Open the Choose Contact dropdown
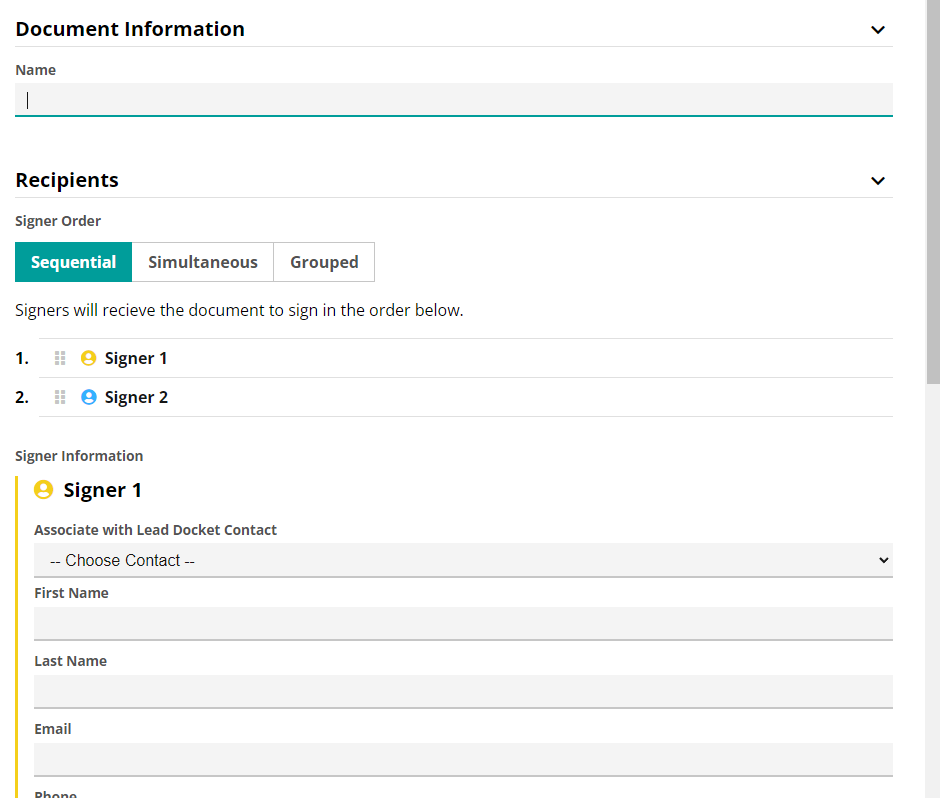Screen dimensions: 940x798 pos(463,560)
